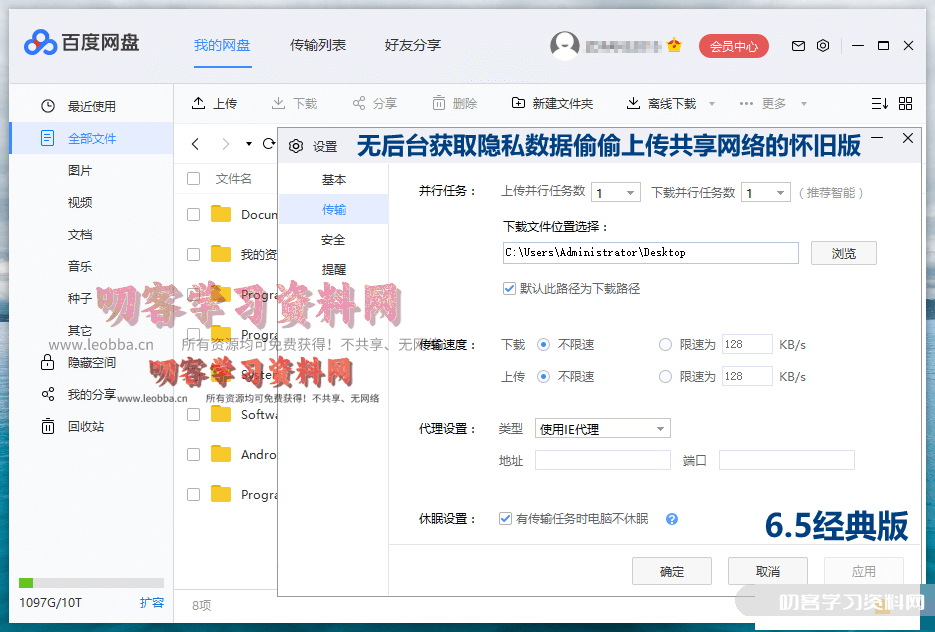Click the download path input field
This screenshot has height=632, width=935.
[650, 253]
